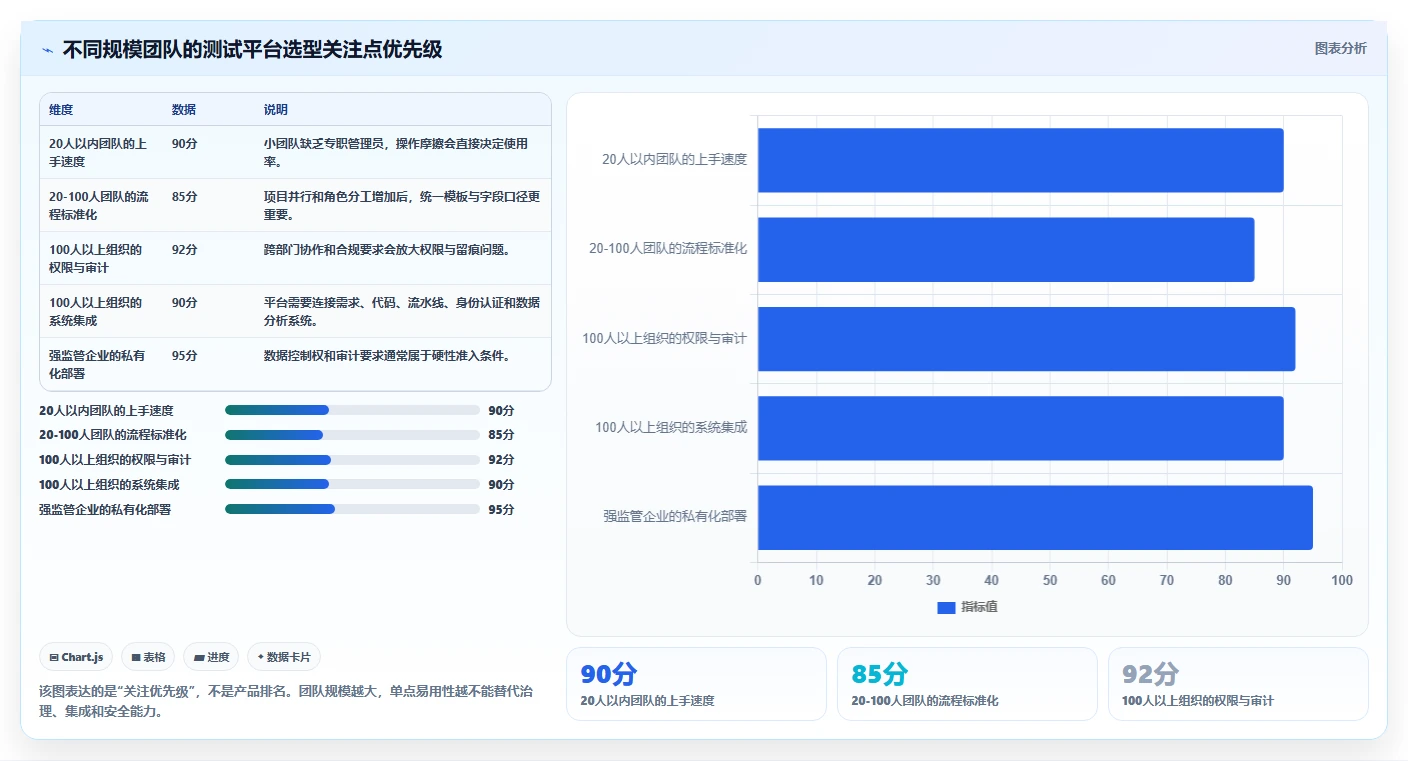Image resolution: width=1408 pixels, height=761 pixels.
Task: Click the x-axis tick label 0
Action: click(x=757, y=580)
